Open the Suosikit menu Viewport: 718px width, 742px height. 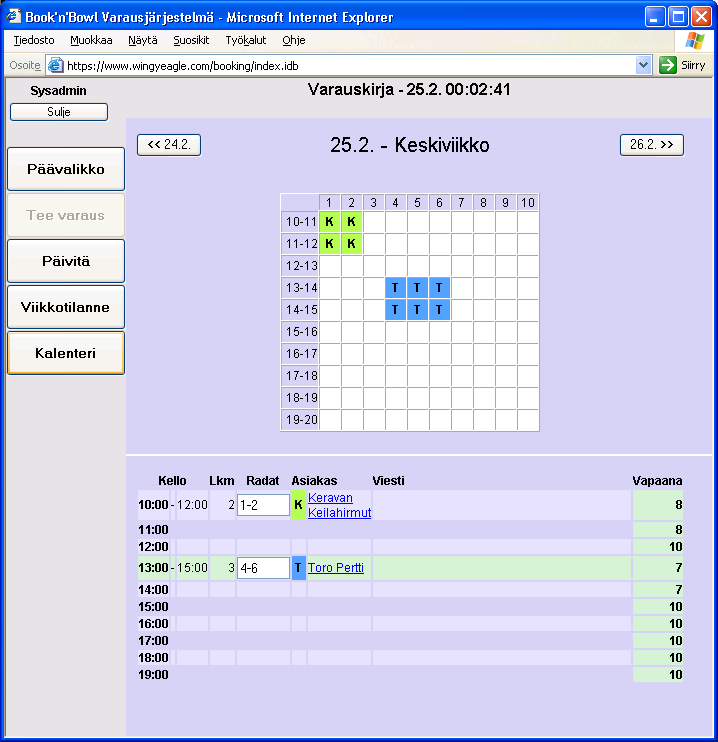(x=191, y=40)
